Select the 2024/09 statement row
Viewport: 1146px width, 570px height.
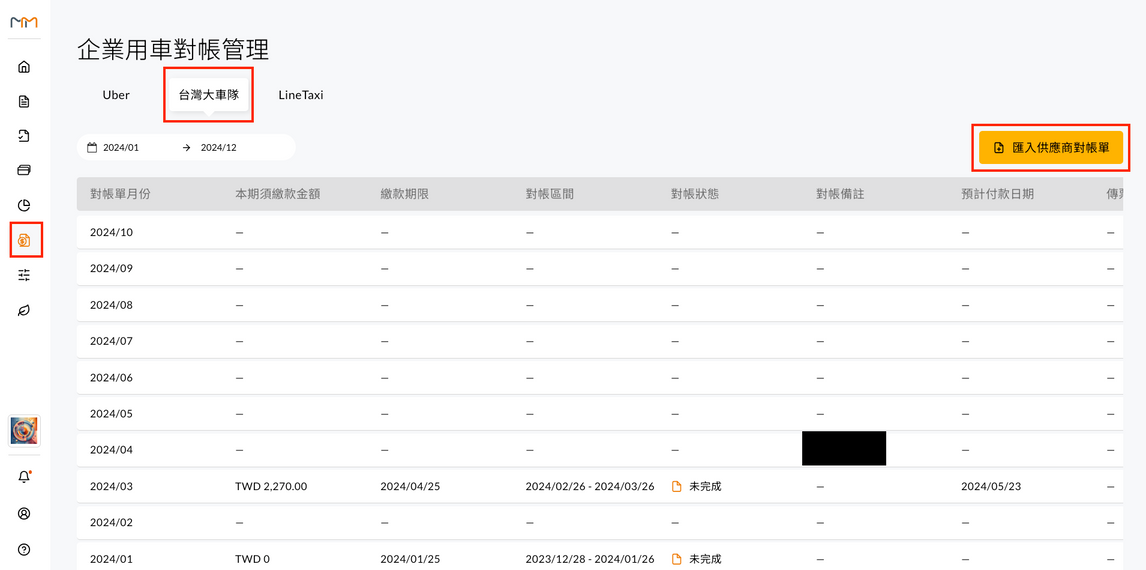[x=599, y=268]
